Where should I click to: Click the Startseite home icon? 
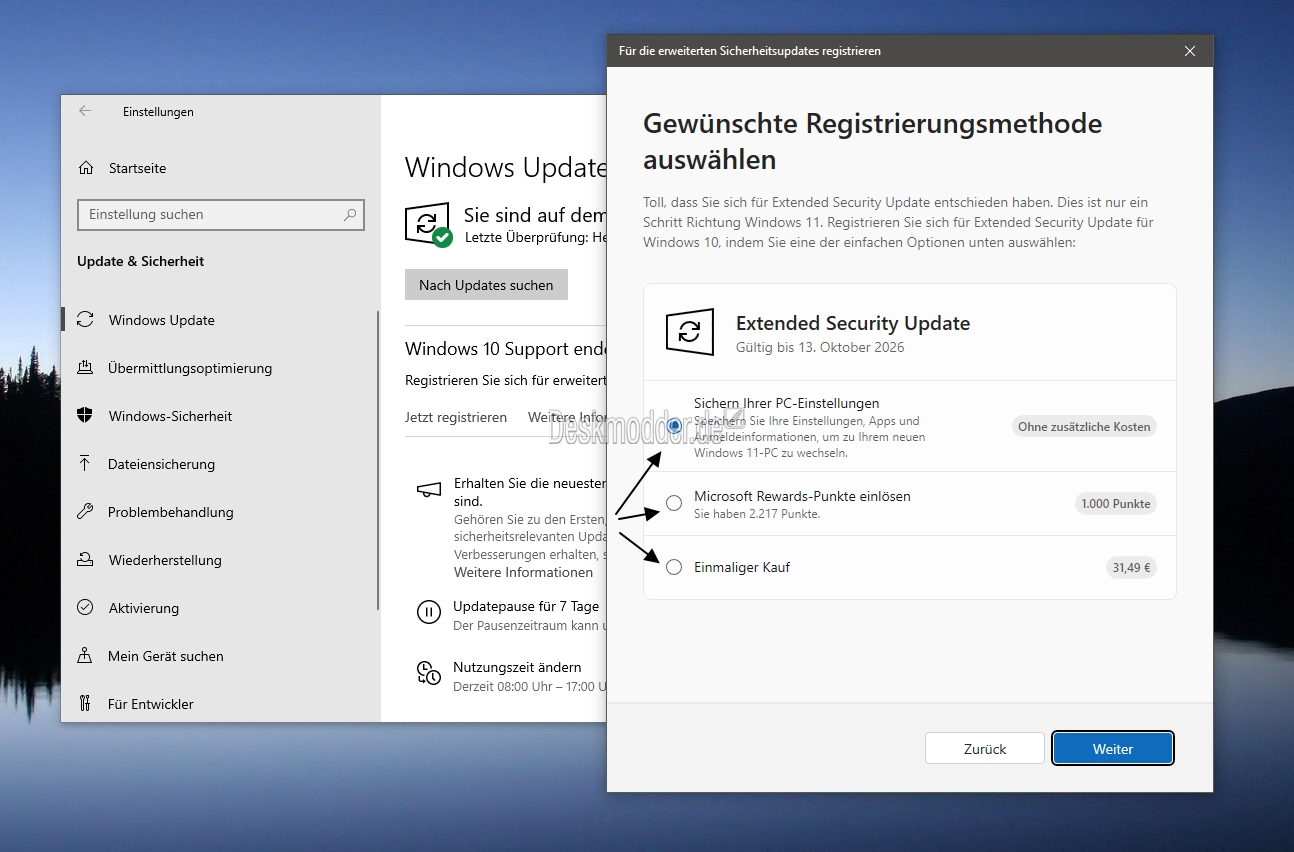click(x=86, y=168)
